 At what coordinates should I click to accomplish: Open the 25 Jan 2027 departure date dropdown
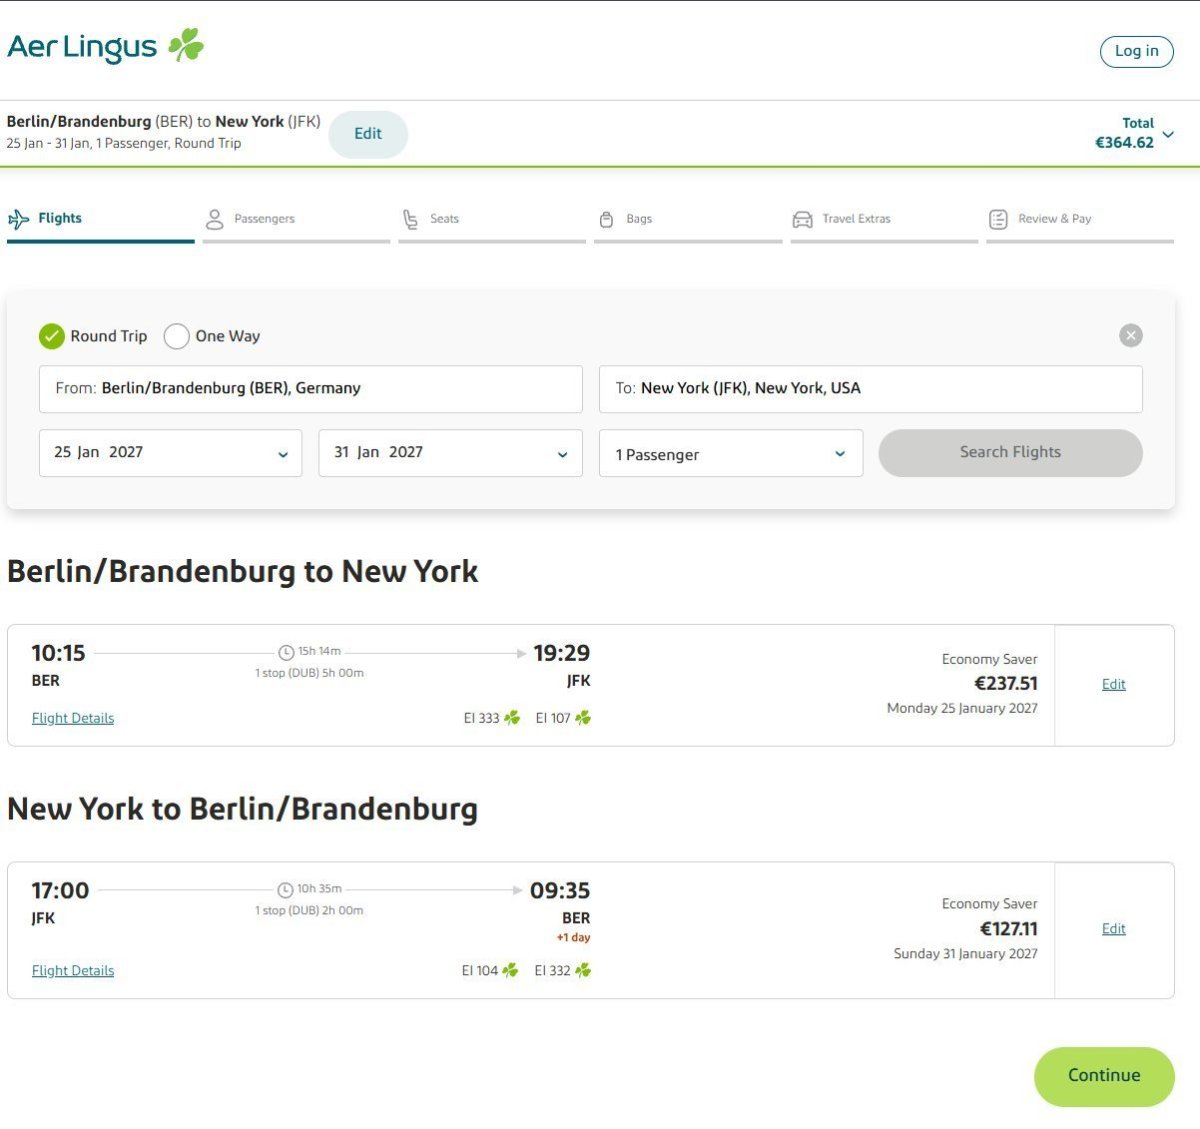(x=170, y=453)
